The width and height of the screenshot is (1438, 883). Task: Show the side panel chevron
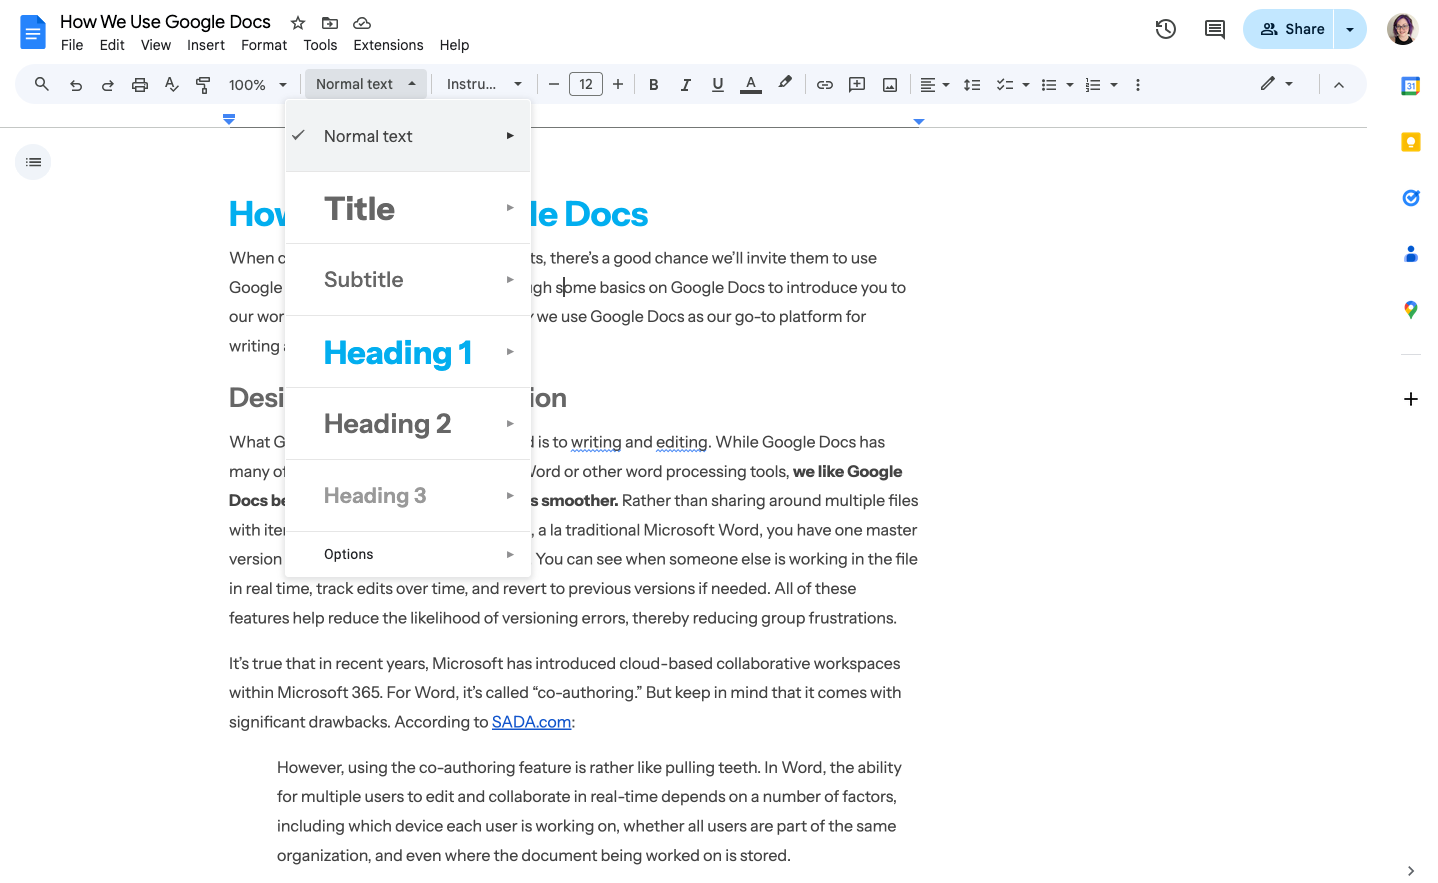1411,871
